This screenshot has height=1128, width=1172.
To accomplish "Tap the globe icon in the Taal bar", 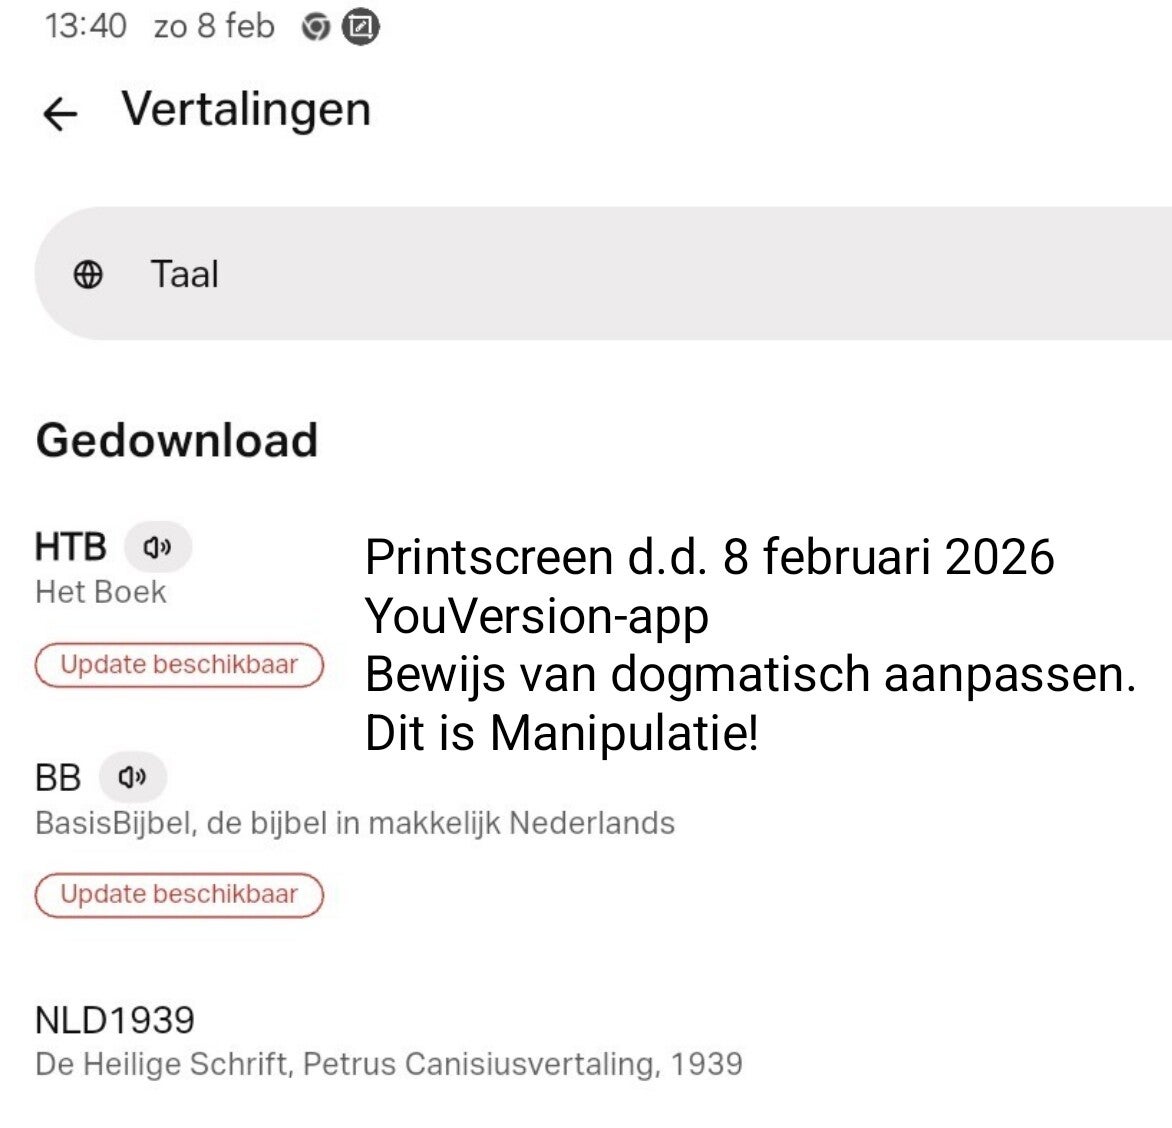I will (x=88, y=274).
